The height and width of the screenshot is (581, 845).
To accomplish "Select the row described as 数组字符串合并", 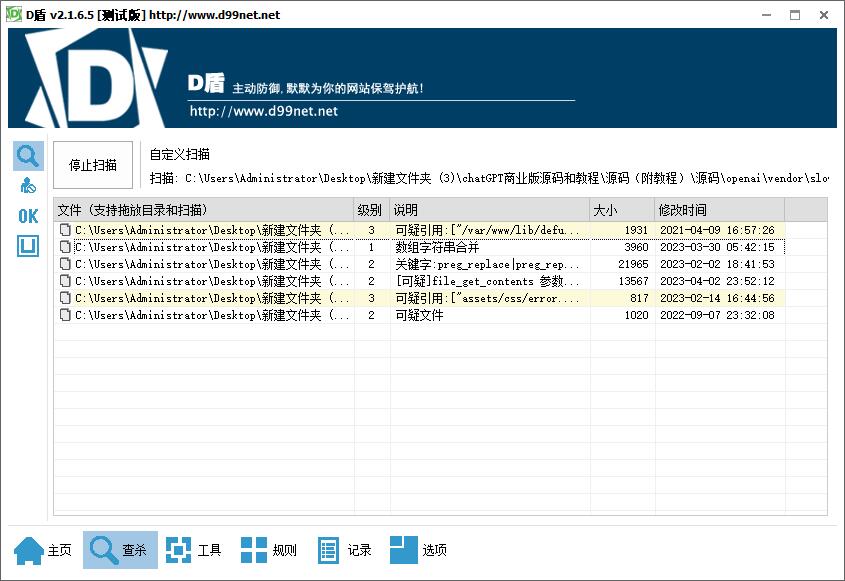I will 437,247.
